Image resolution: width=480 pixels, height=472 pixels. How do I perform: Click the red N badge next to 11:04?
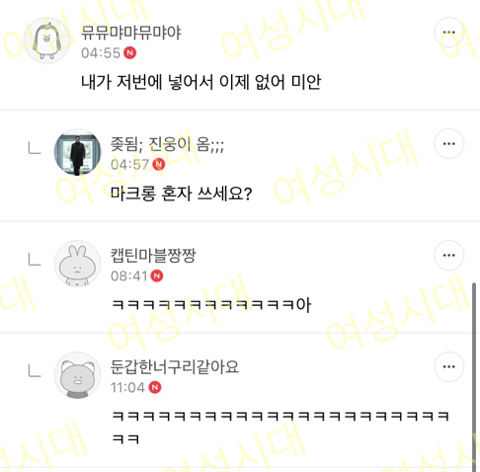(x=155, y=387)
